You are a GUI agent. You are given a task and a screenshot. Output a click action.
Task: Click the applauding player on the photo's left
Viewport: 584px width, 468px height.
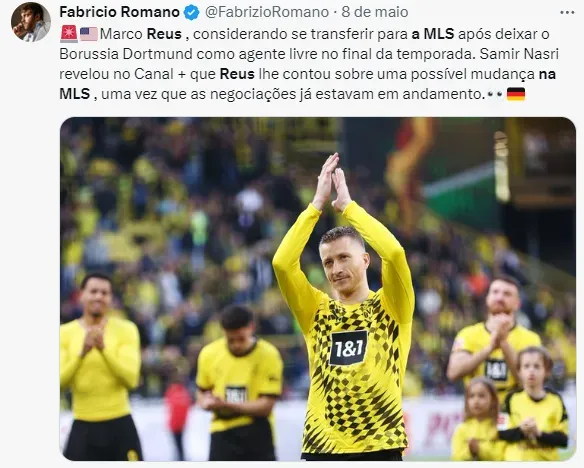point(100,367)
